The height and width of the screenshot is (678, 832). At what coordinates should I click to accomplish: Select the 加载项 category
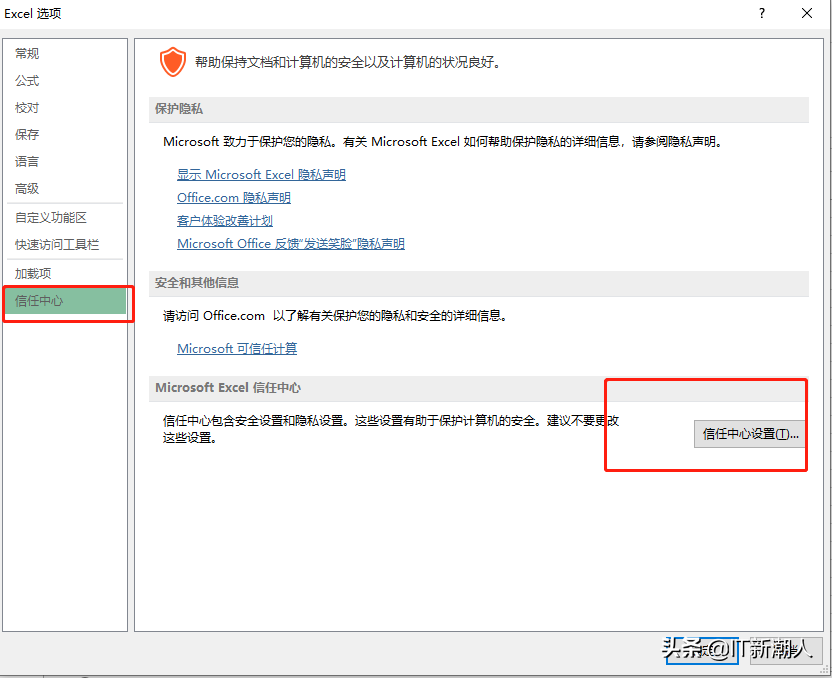tap(33, 273)
